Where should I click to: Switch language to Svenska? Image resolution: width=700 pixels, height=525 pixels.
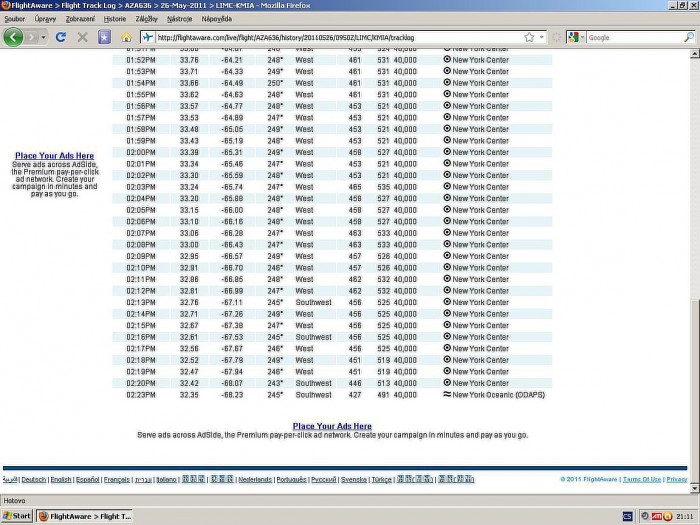pyautogui.click(x=354, y=479)
